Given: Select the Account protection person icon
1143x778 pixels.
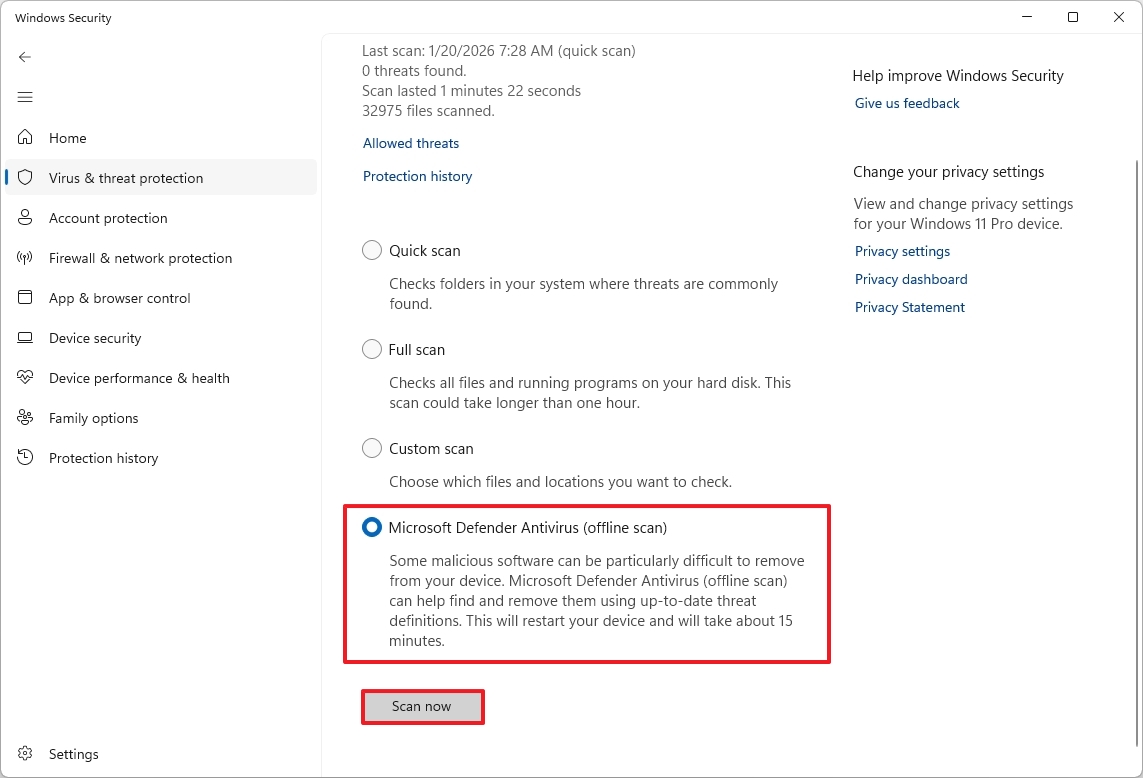Looking at the screenshot, I should pos(25,218).
